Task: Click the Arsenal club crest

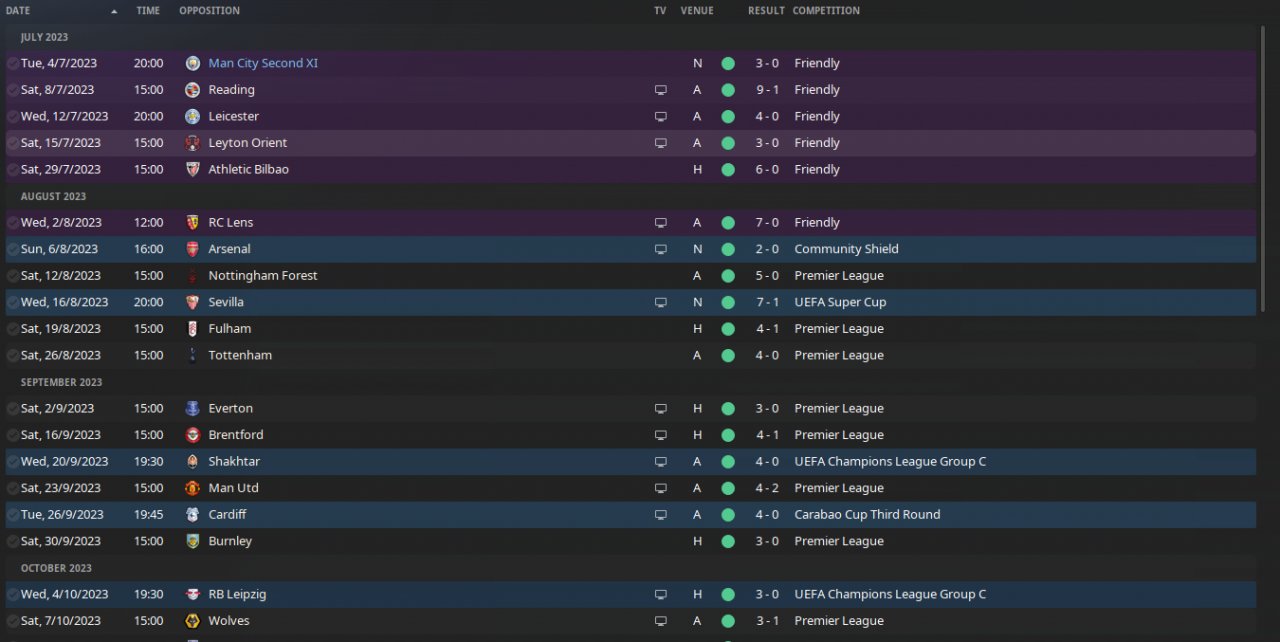Action: [193, 249]
